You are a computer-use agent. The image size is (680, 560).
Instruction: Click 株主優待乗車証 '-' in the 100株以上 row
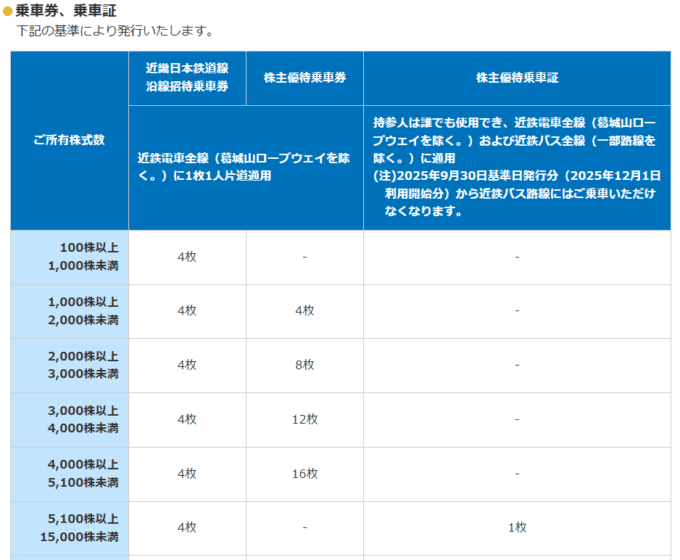(x=517, y=257)
